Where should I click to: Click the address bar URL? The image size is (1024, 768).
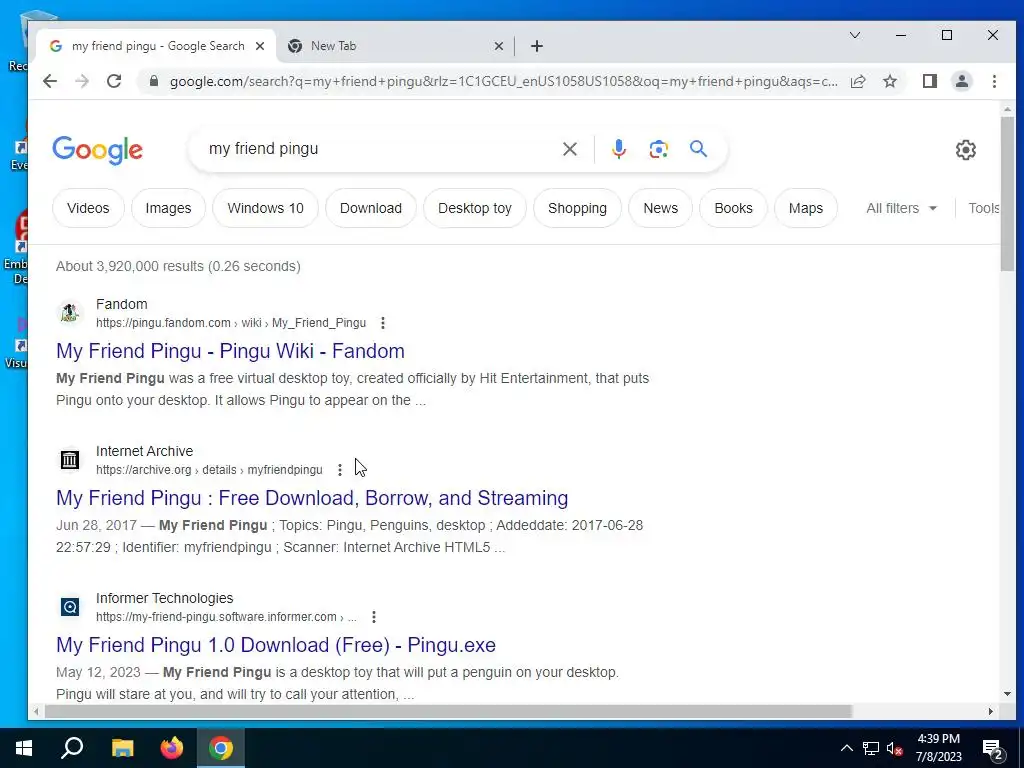click(x=503, y=81)
